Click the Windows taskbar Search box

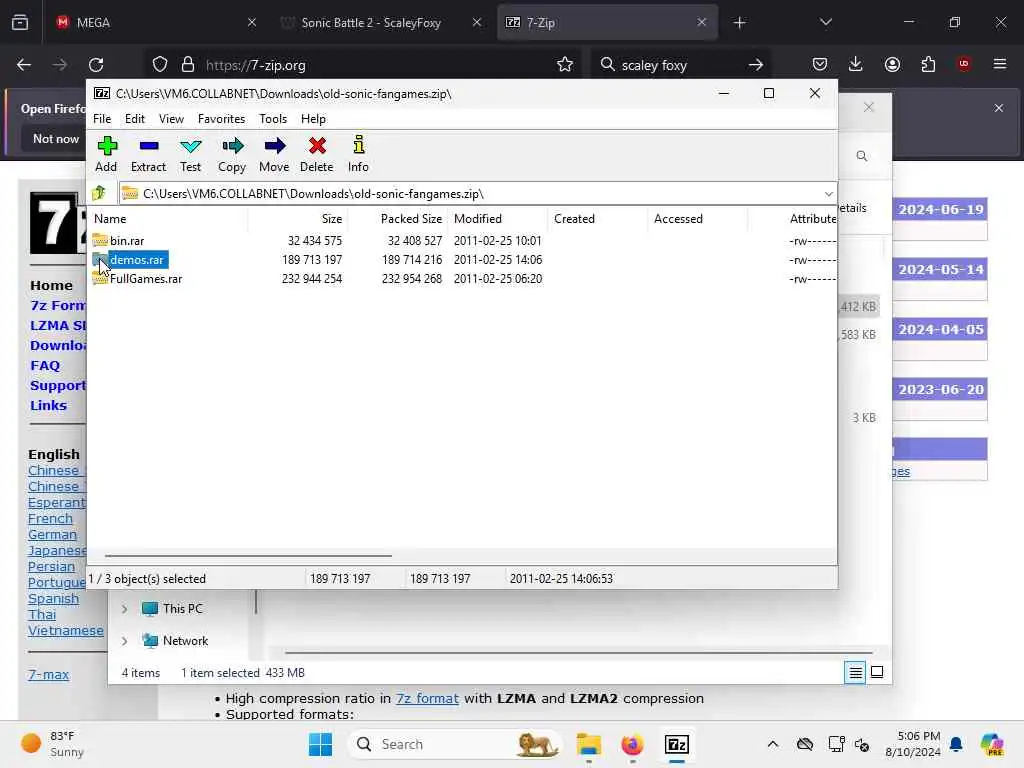coord(456,744)
